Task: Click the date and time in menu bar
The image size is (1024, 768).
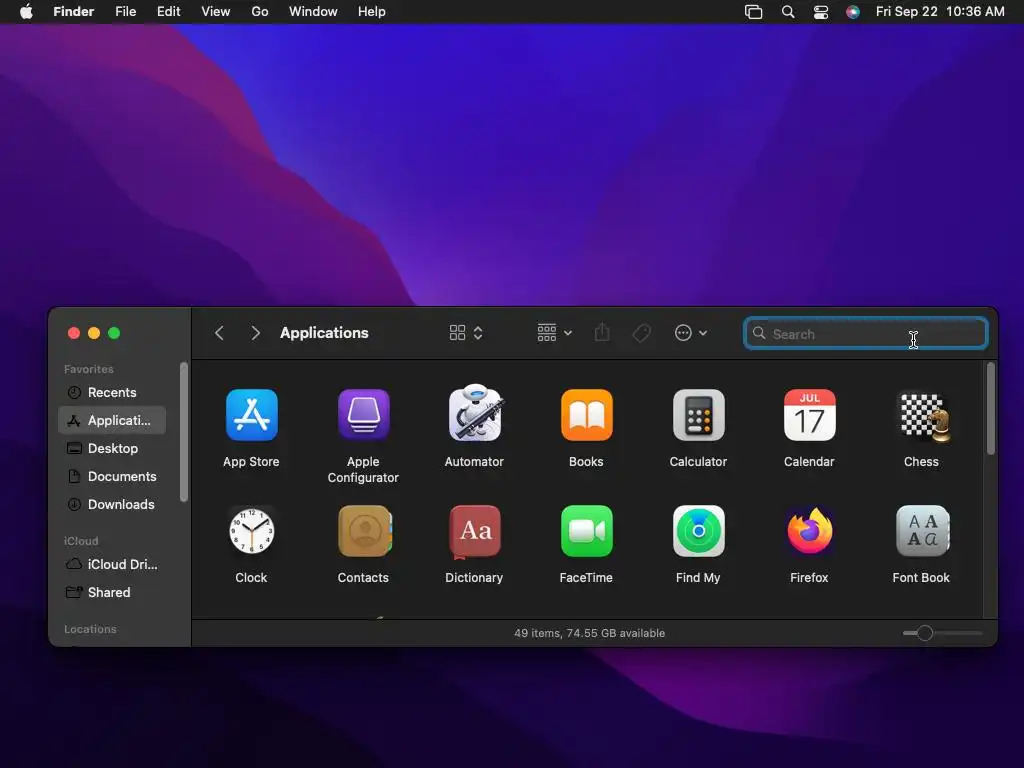Action: (x=940, y=12)
